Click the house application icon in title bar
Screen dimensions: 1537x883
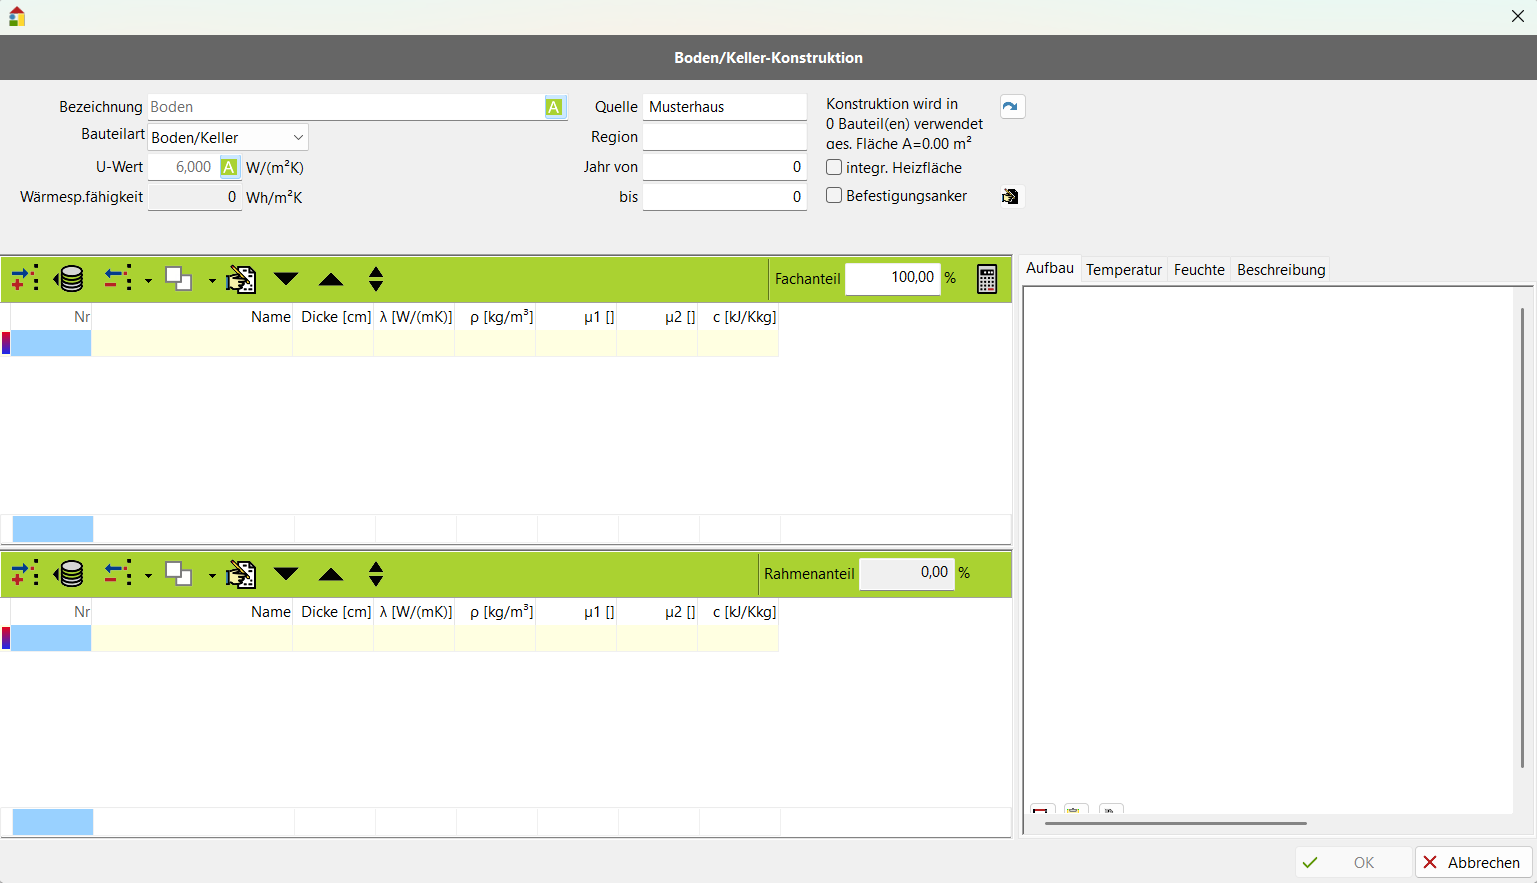click(16, 16)
